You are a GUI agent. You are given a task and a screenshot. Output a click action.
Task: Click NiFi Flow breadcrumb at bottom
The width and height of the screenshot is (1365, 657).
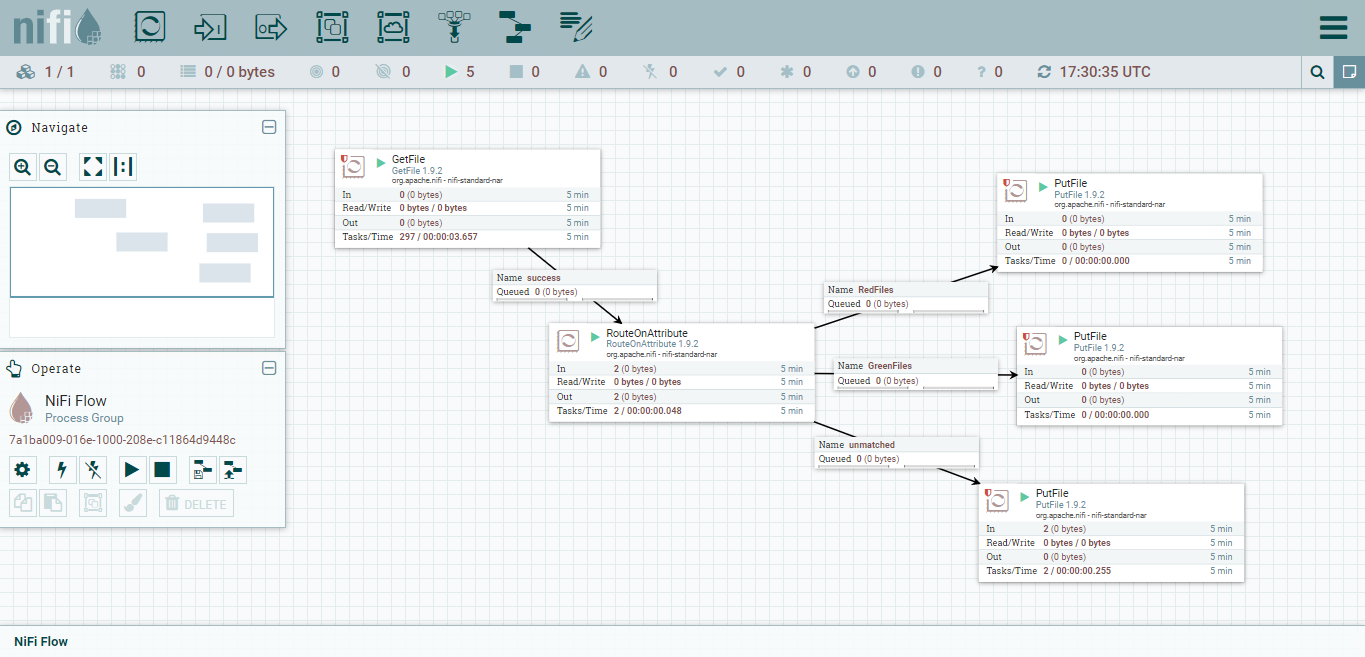41,641
